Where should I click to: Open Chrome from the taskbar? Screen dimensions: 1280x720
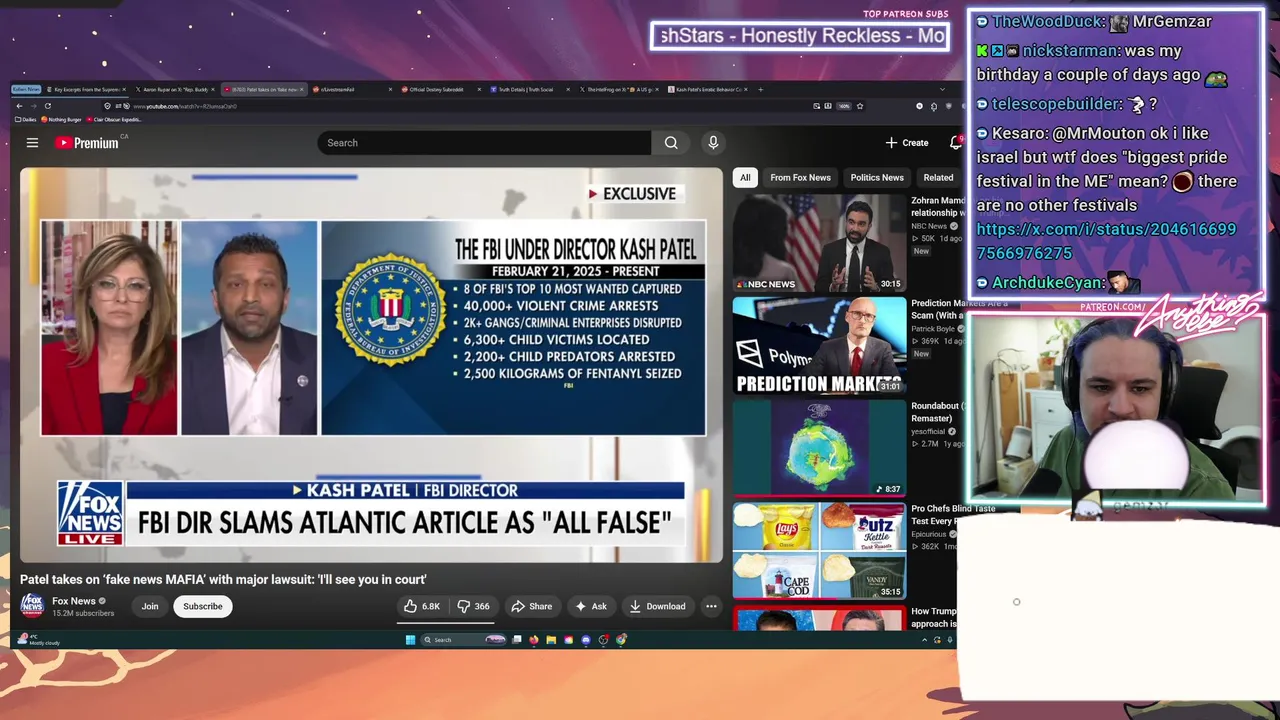coord(621,639)
